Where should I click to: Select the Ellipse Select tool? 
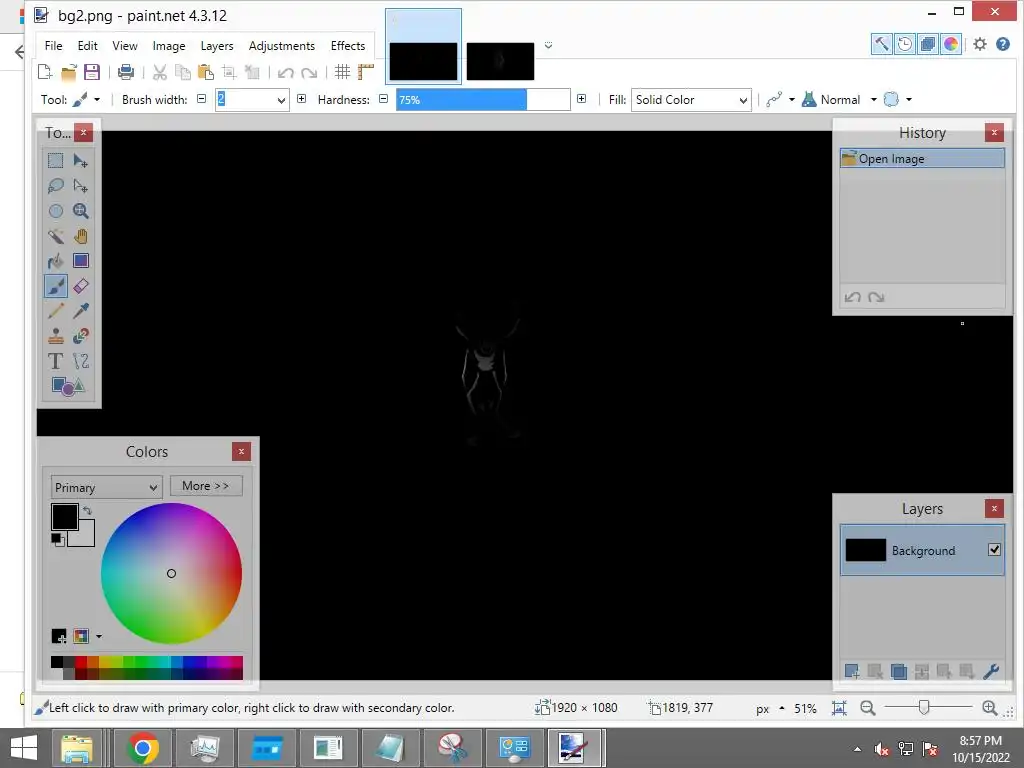click(56, 211)
